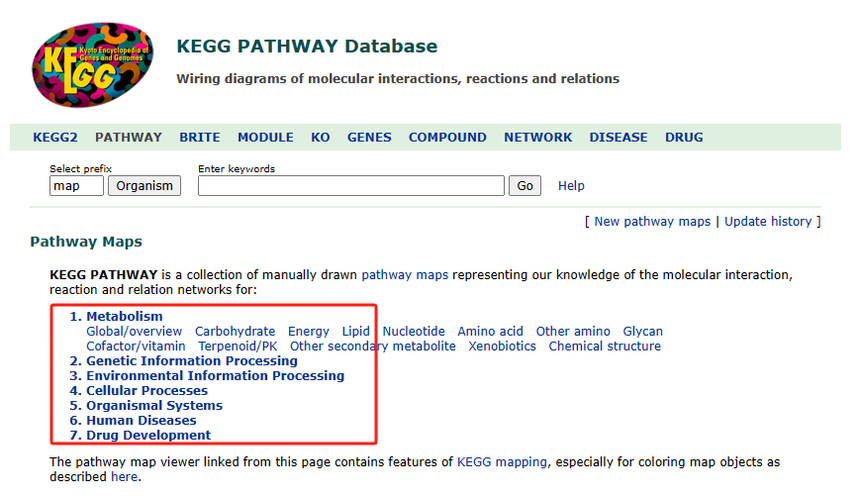Click the Organism button

[x=144, y=185]
